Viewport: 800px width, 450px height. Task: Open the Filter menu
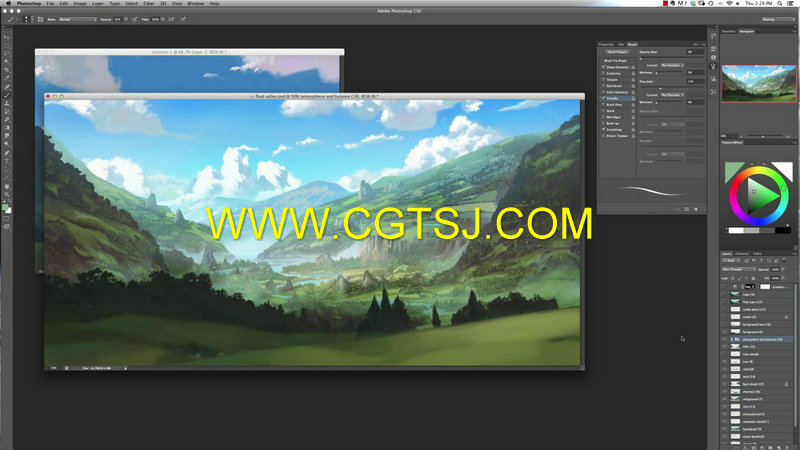(x=148, y=3)
